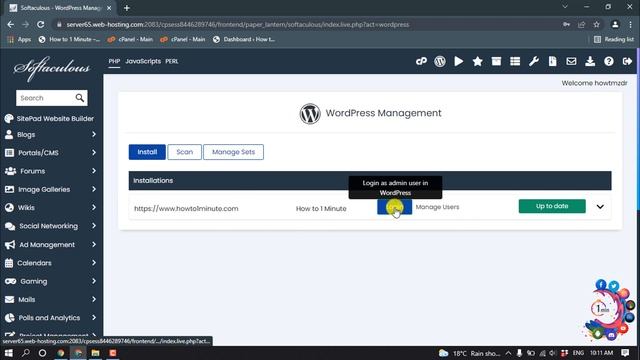The height and width of the screenshot is (360, 640).
Task: Open settings wrench icon
Action: click(533, 61)
